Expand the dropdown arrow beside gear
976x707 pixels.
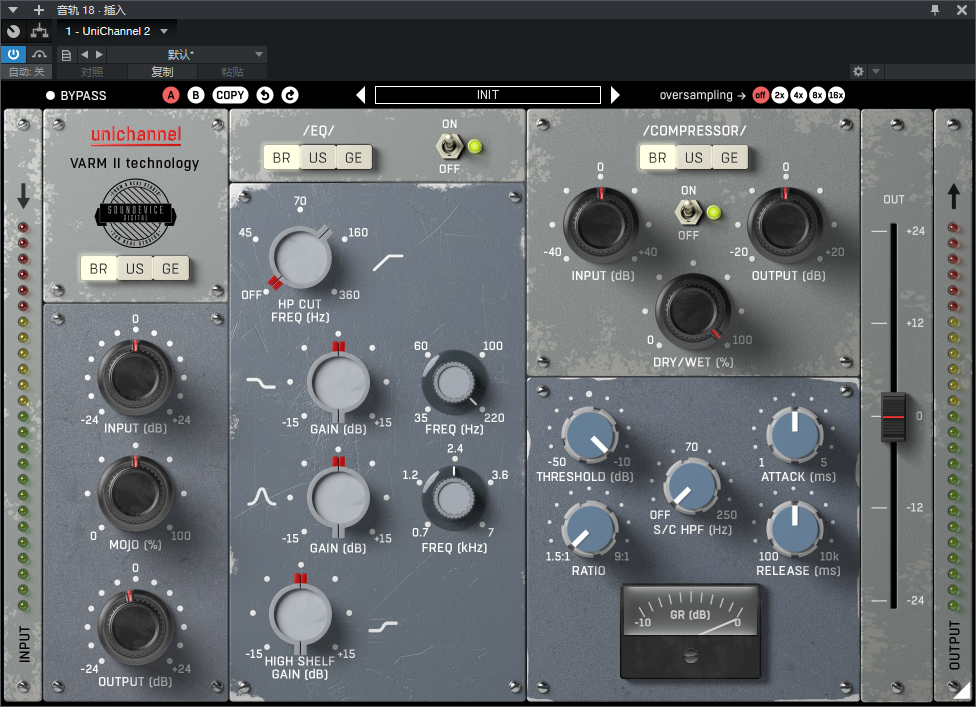[x=876, y=72]
